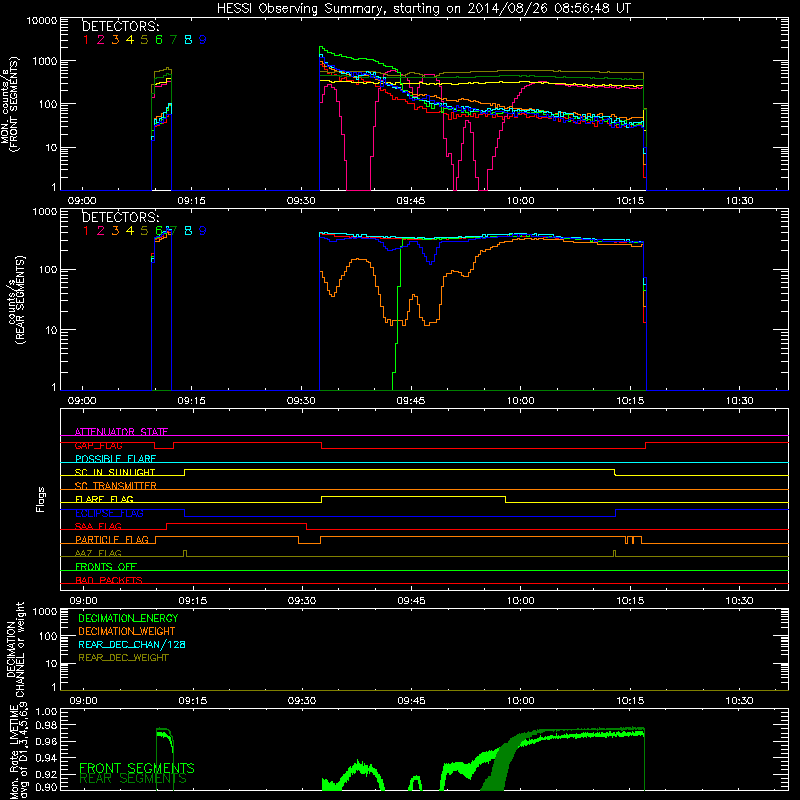Click 10000 y-axis value on front segments plot
800x800 pixels.
pyautogui.click(x=42, y=21)
